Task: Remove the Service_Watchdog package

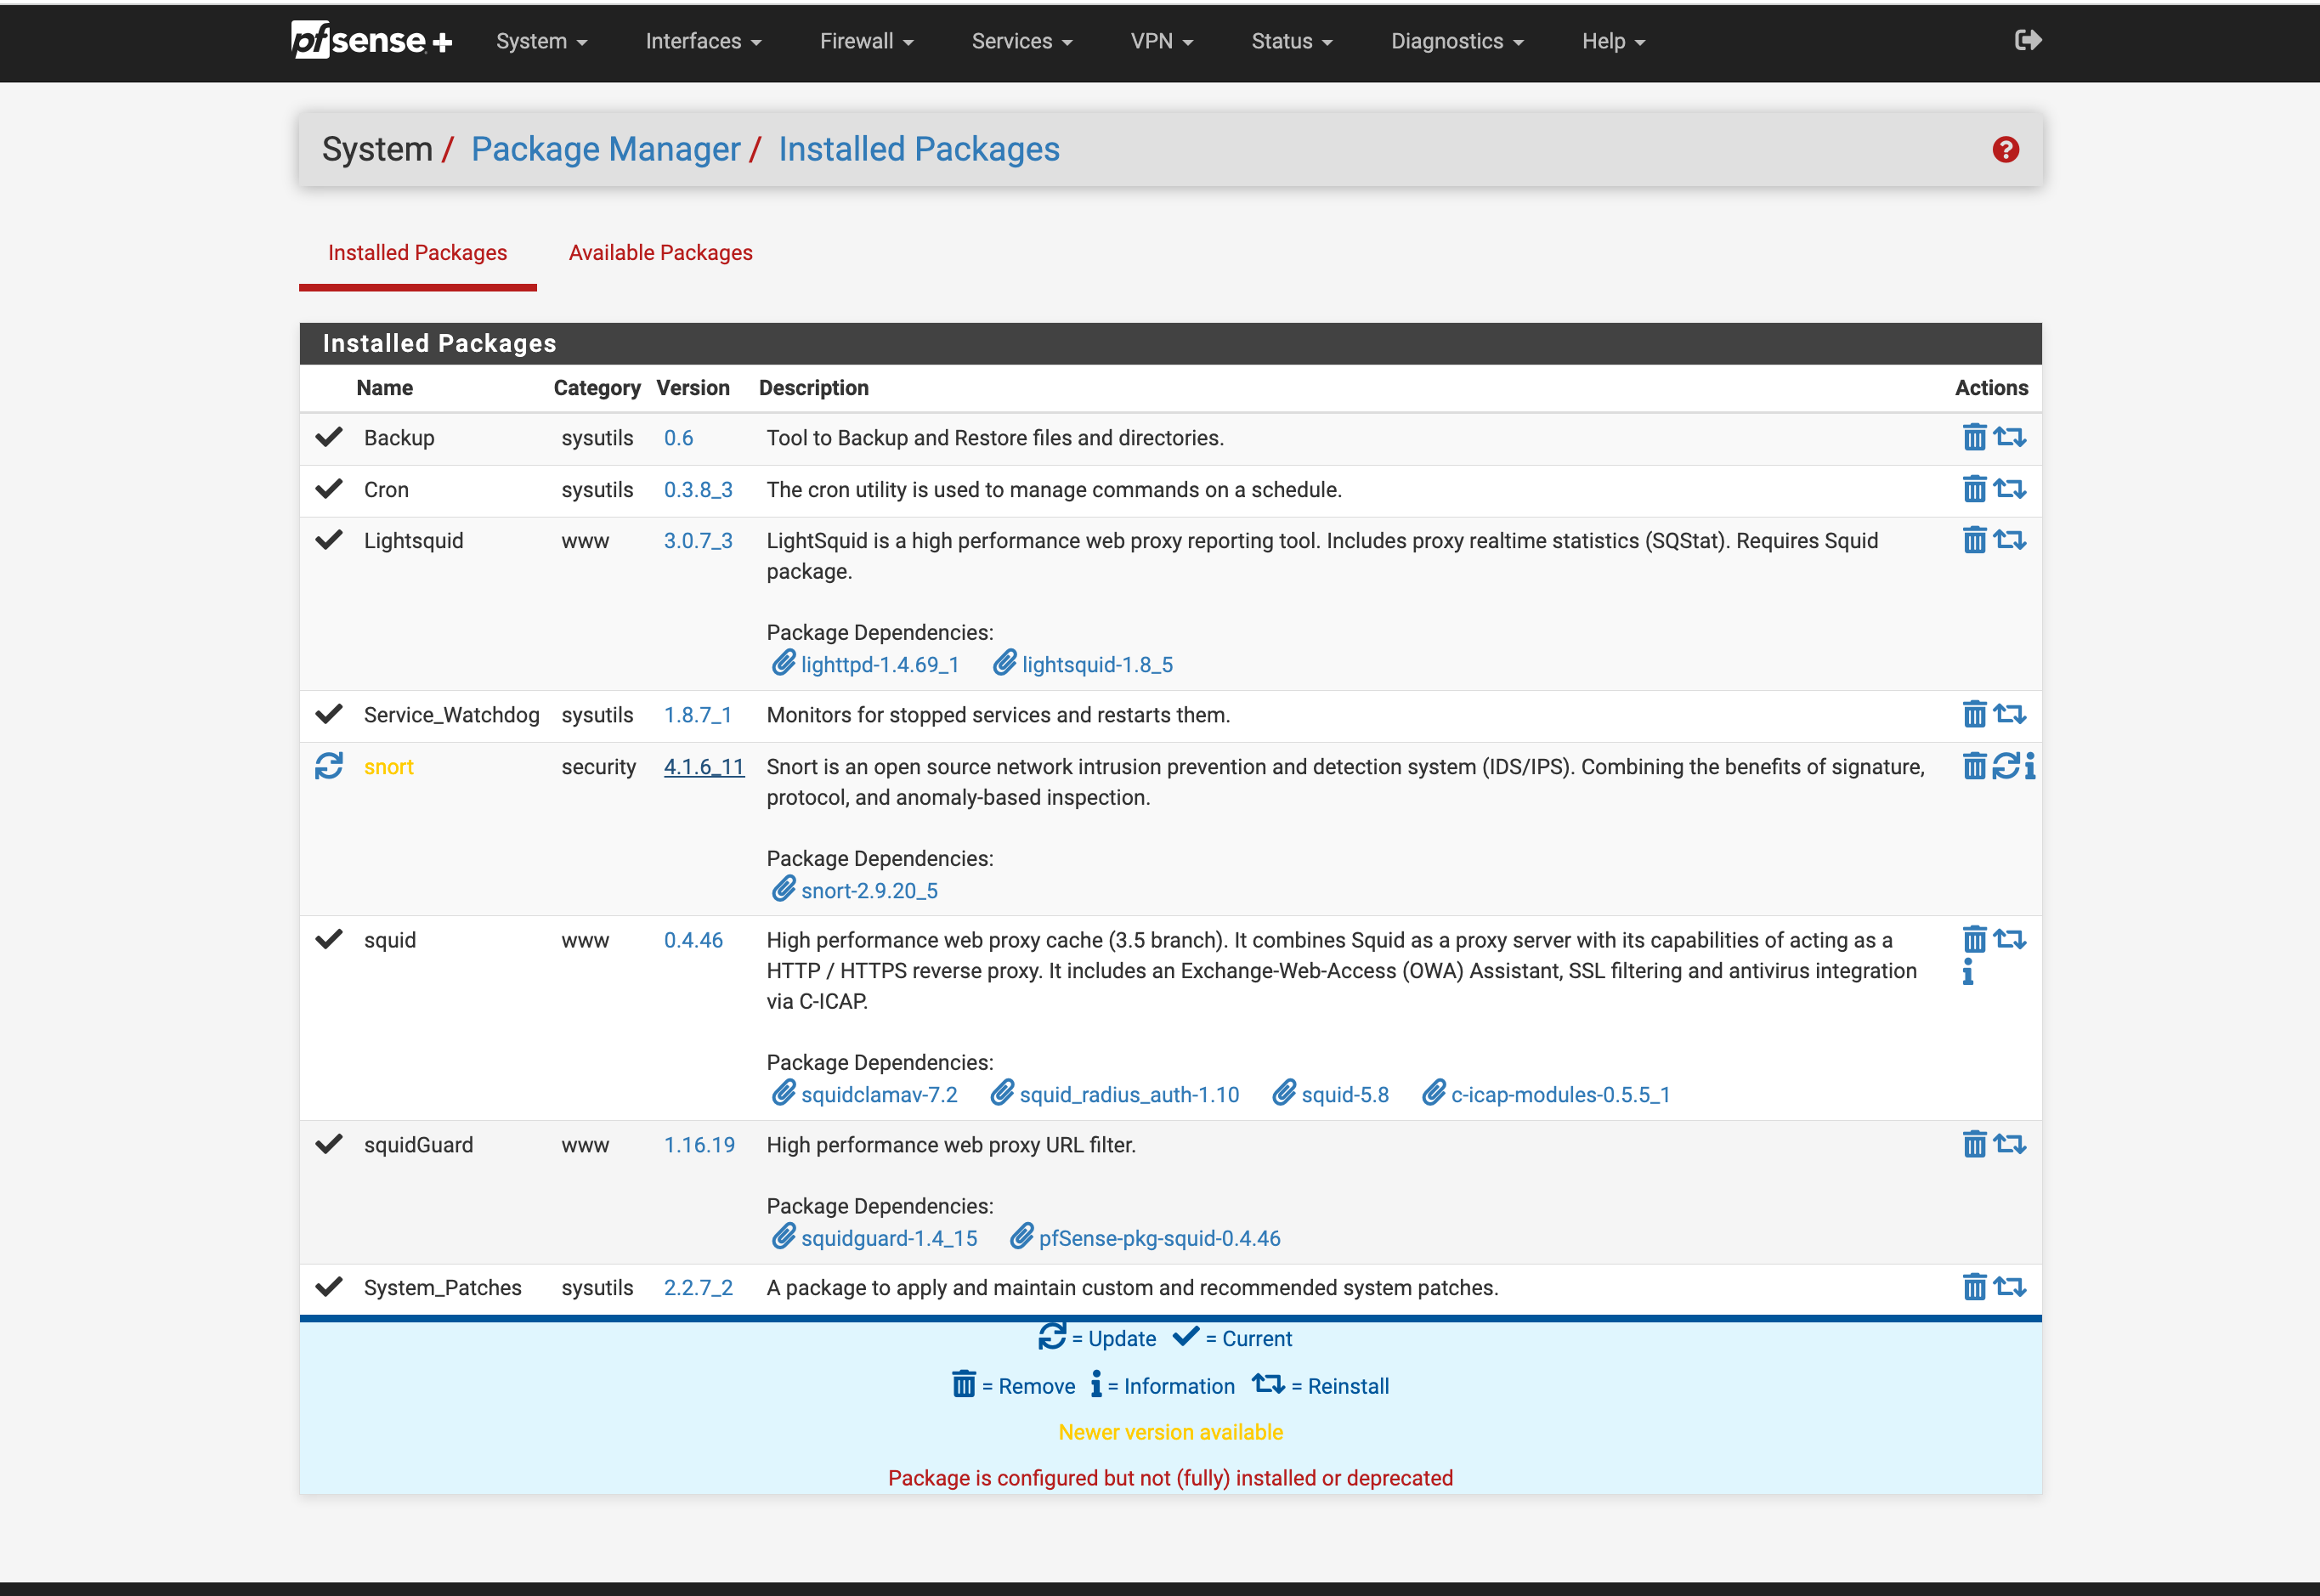Action: coord(1973,715)
